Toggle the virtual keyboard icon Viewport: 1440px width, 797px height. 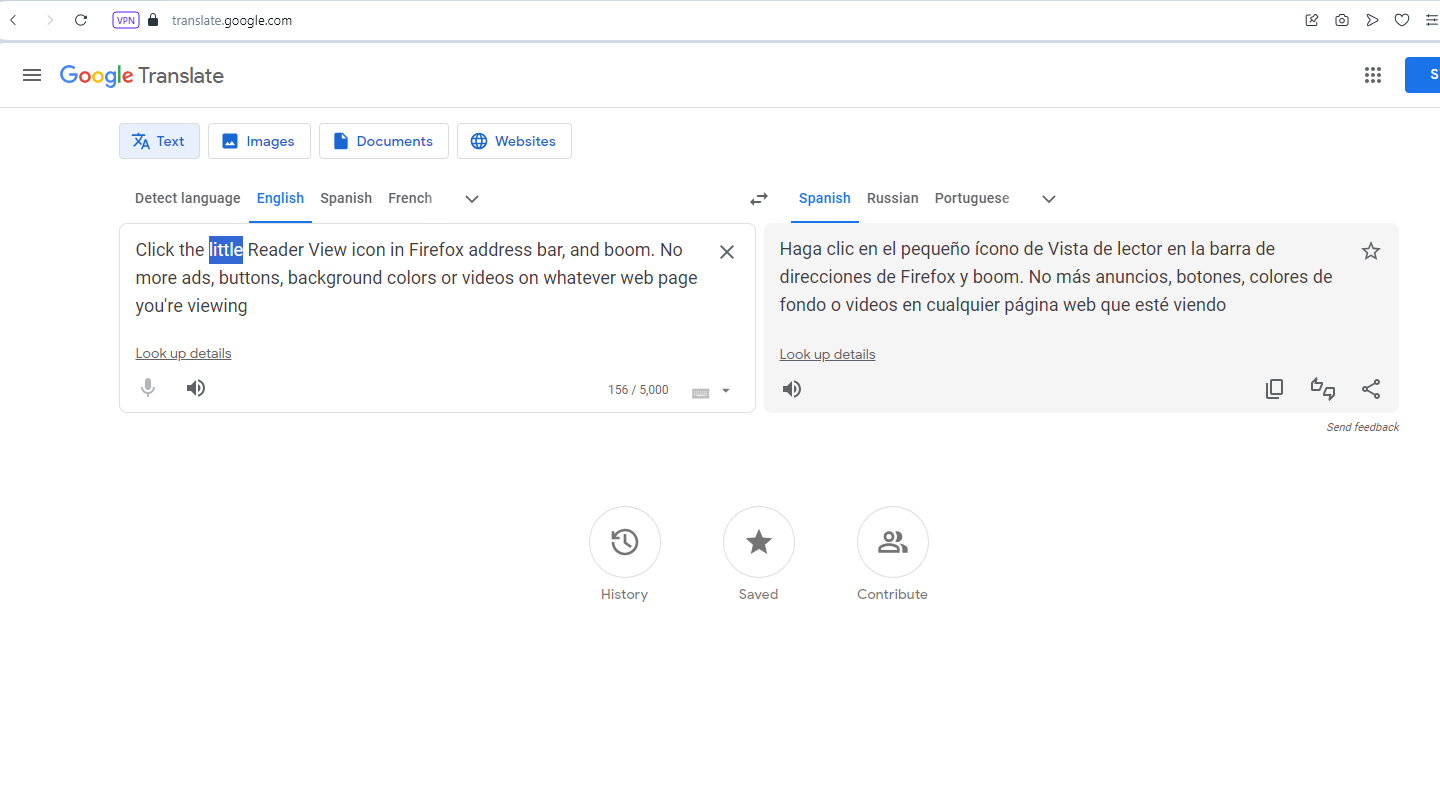click(x=701, y=392)
